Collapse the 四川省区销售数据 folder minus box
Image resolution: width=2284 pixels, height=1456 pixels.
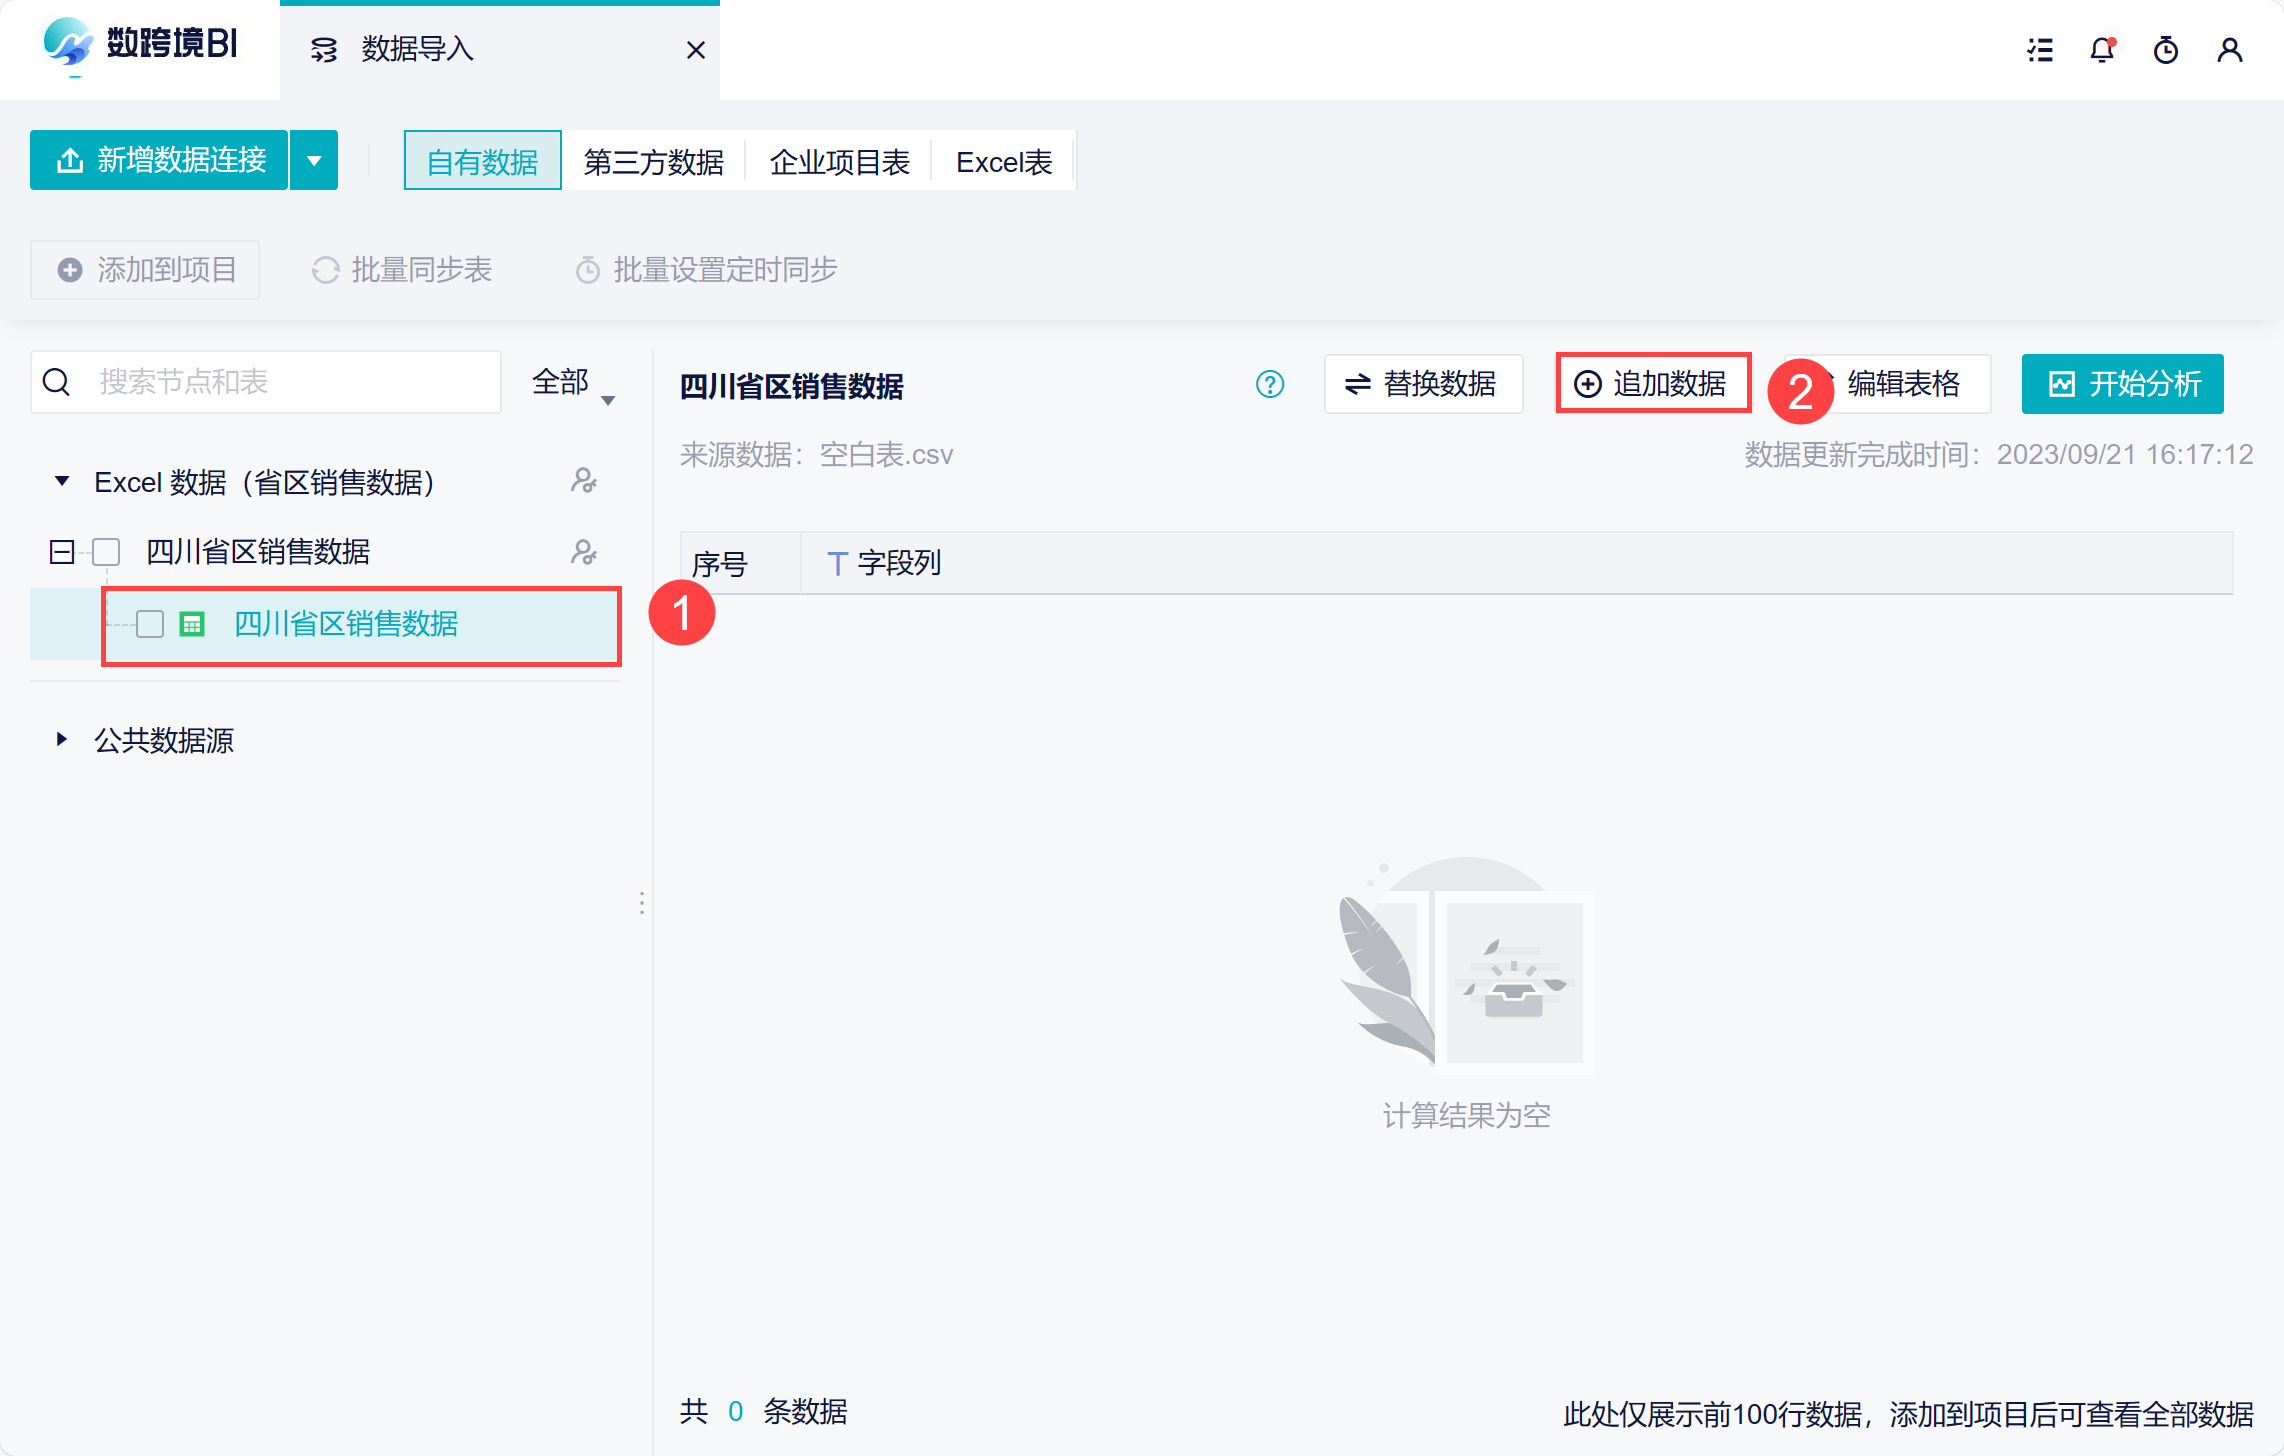pyautogui.click(x=62, y=552)
